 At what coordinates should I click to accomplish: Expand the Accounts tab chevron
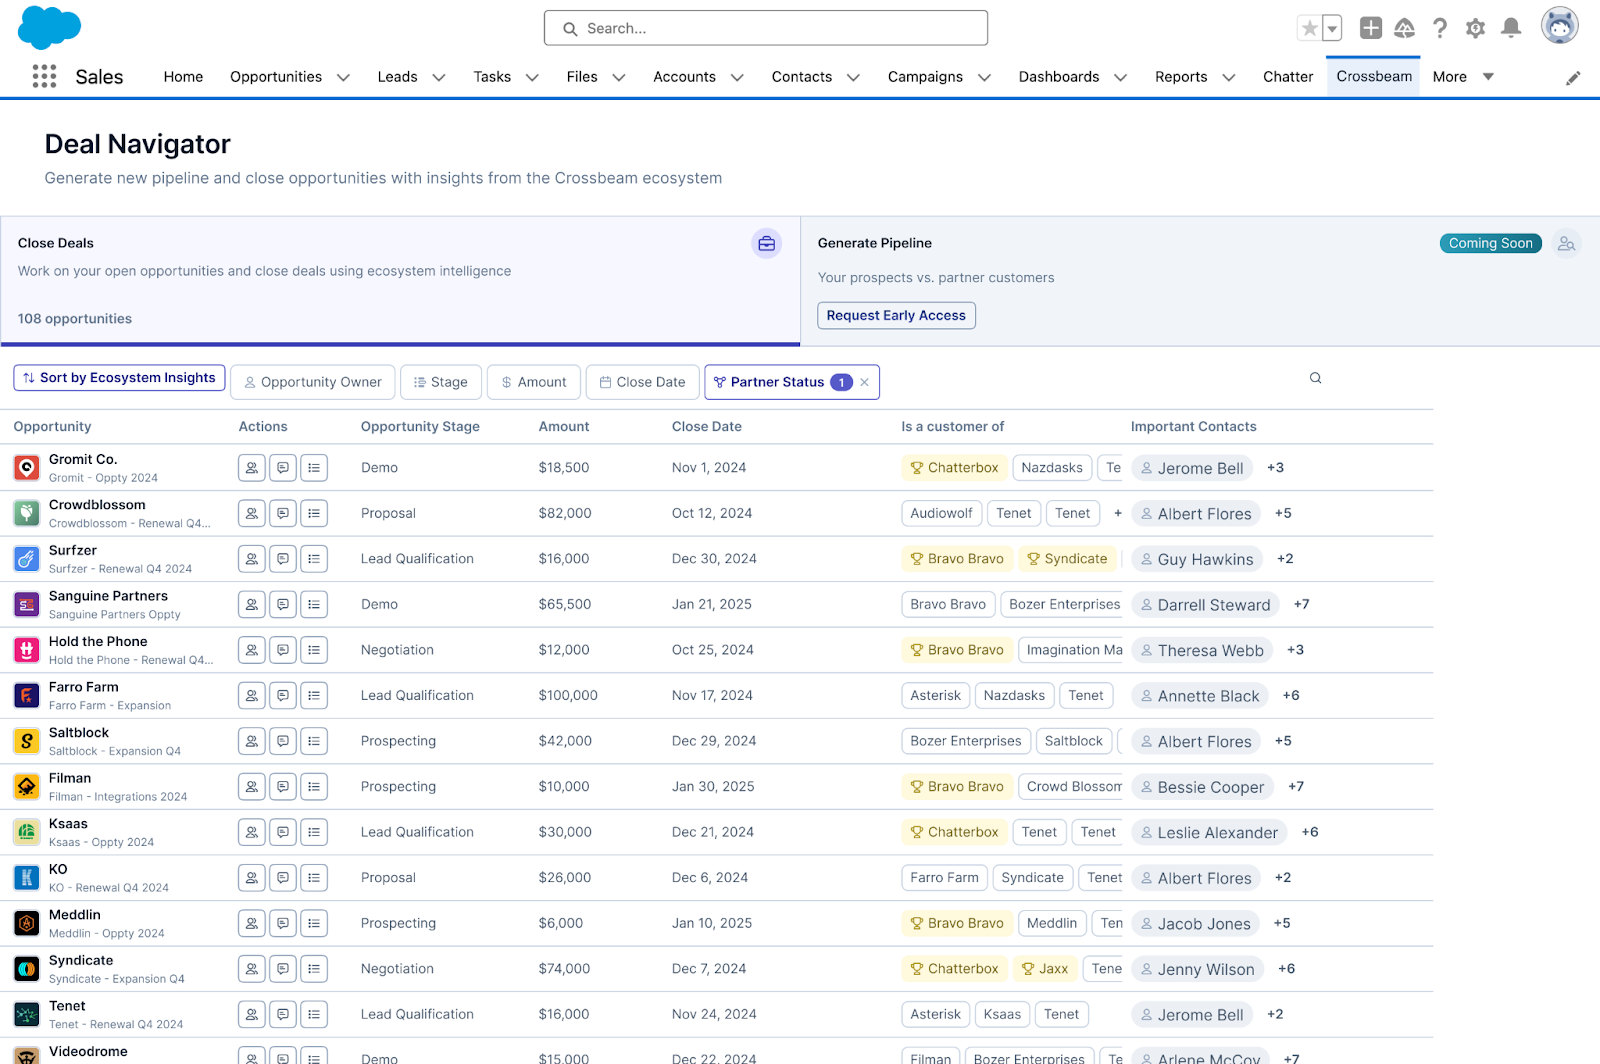pos(737,78)
